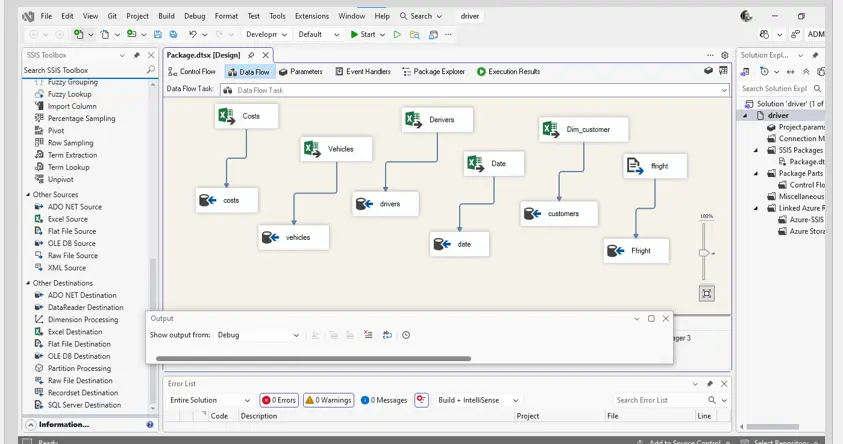
Task: Select Flat File Source in toolbox
Action: [72, 231]
